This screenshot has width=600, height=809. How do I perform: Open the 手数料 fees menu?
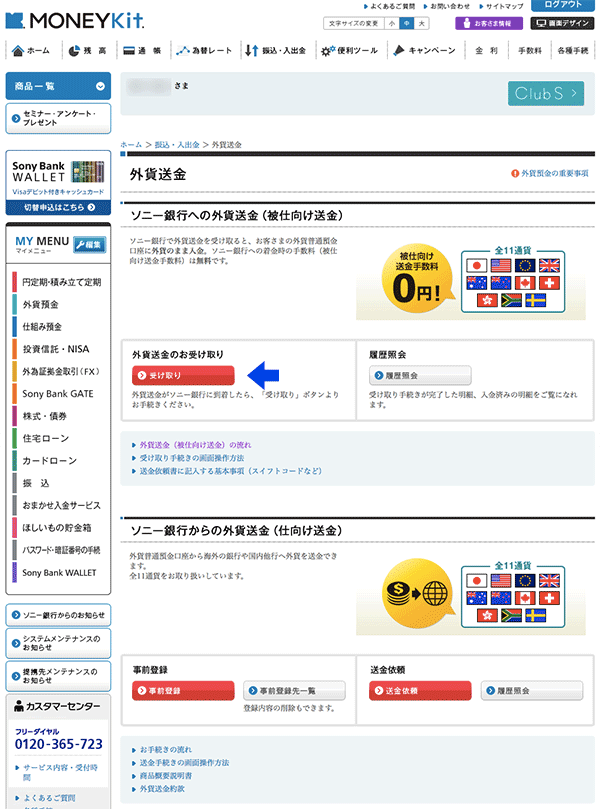click(529, 51)
